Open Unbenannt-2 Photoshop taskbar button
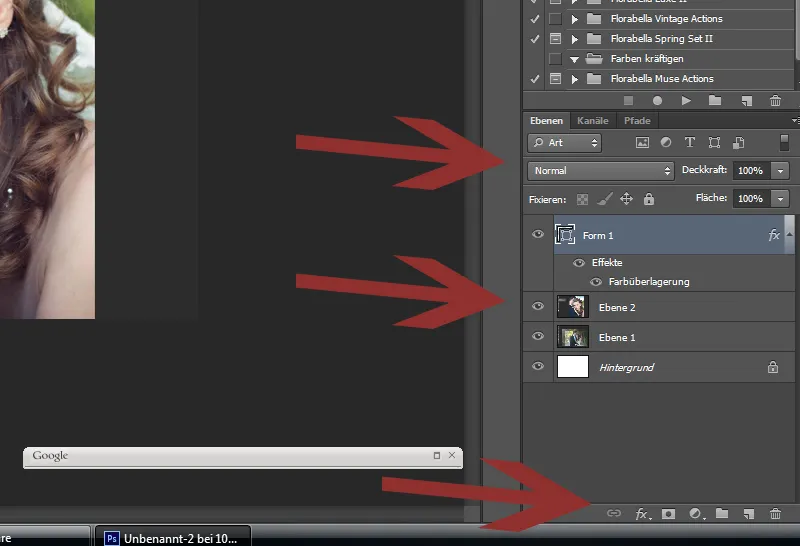The image size is (800, 546). 172,537
